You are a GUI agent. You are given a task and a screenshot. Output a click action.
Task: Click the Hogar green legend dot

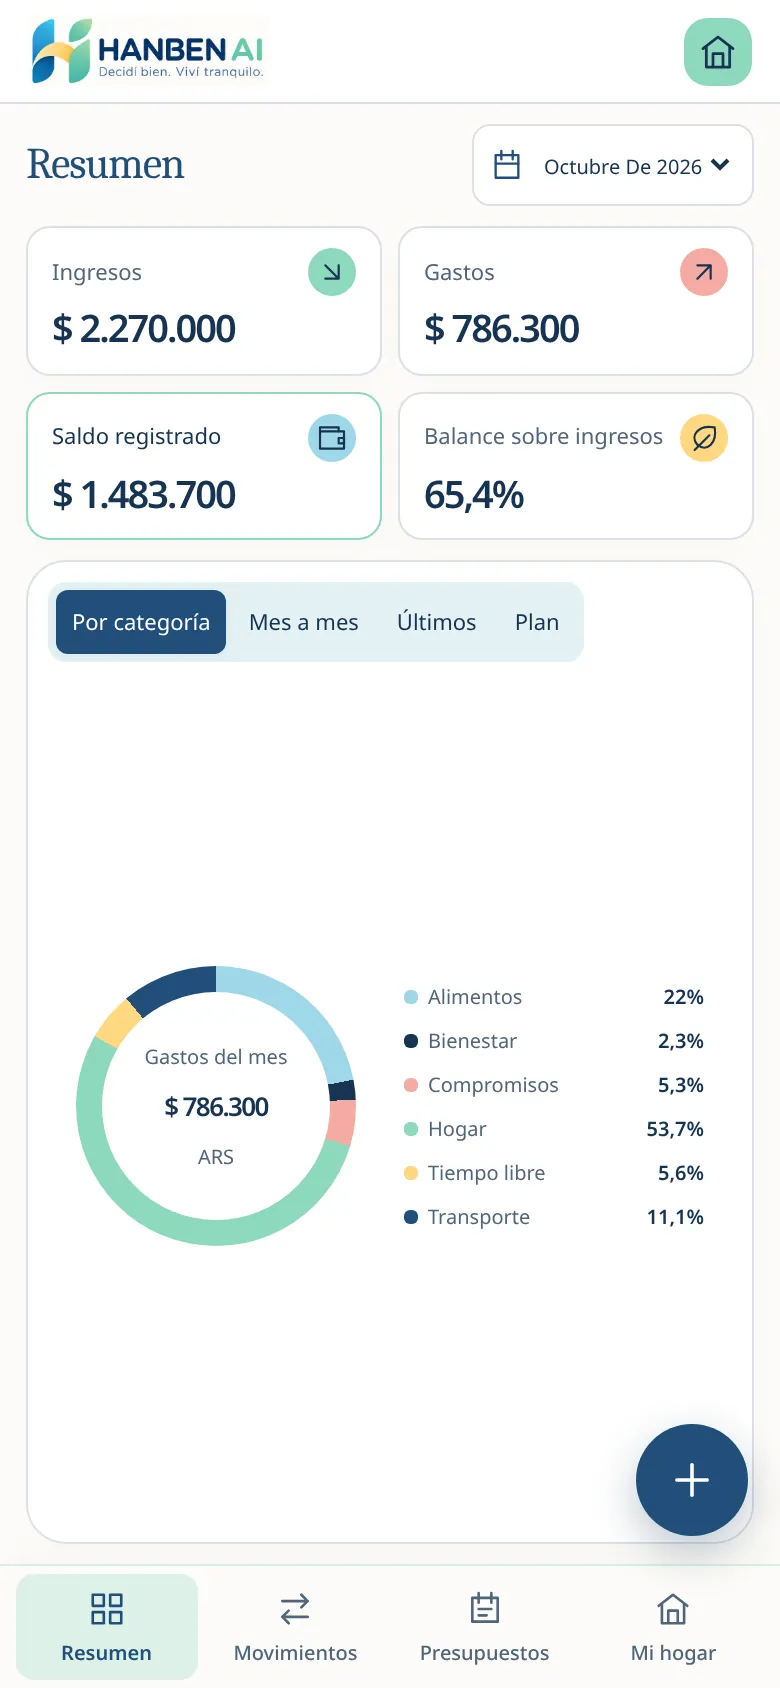coord(410,1129)
